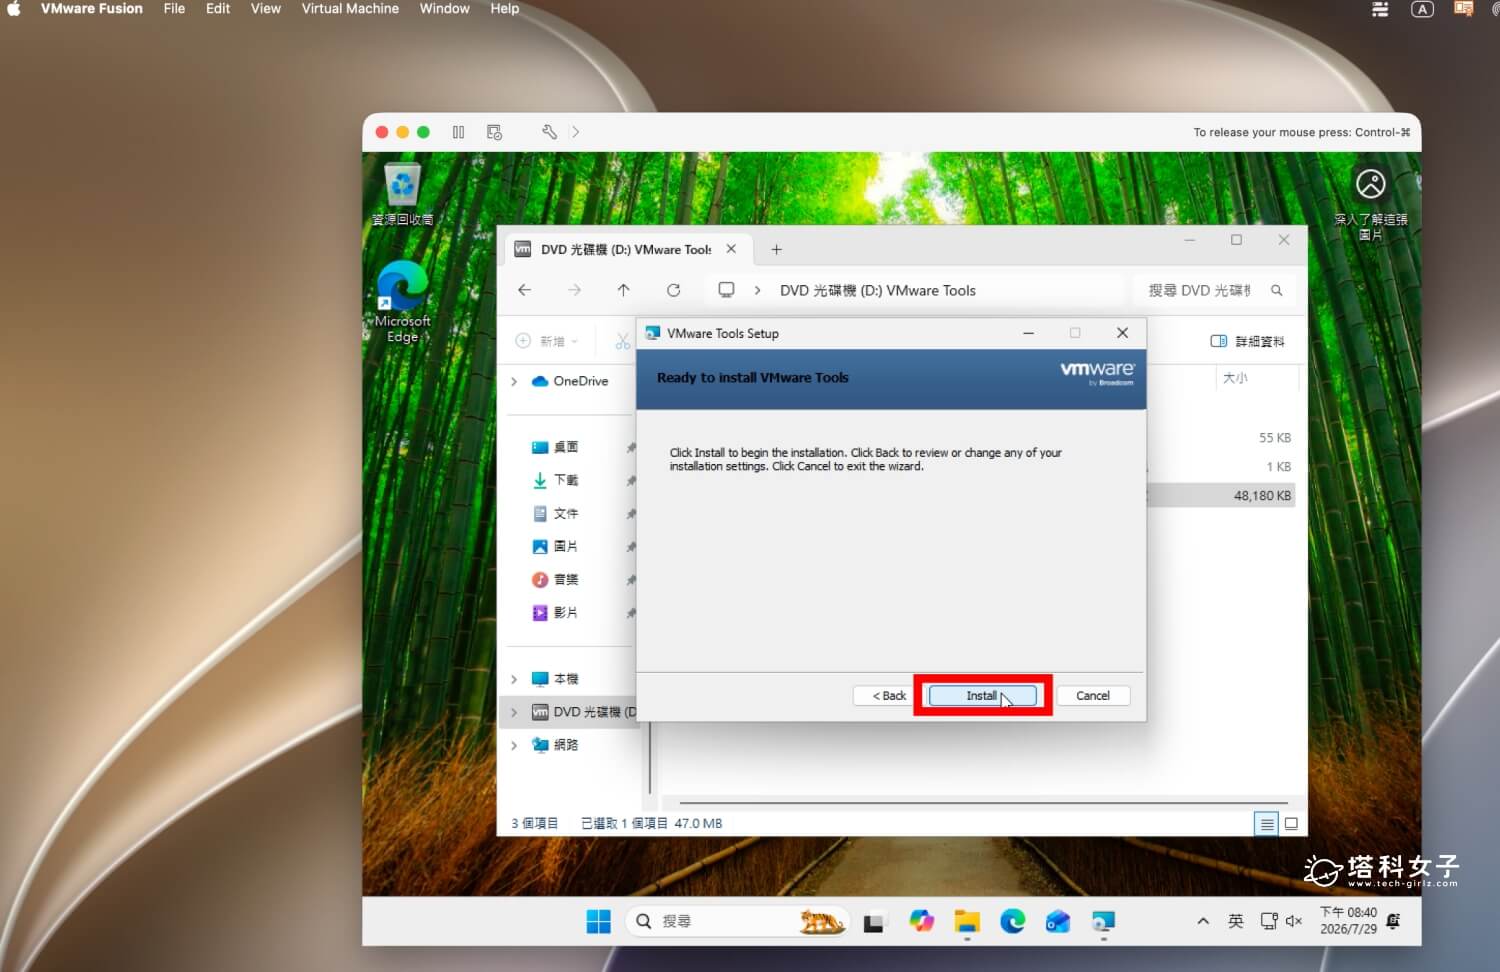
Task: Open the Microsoft Edge desktop shortcut
Action: [x=402, y=301]
